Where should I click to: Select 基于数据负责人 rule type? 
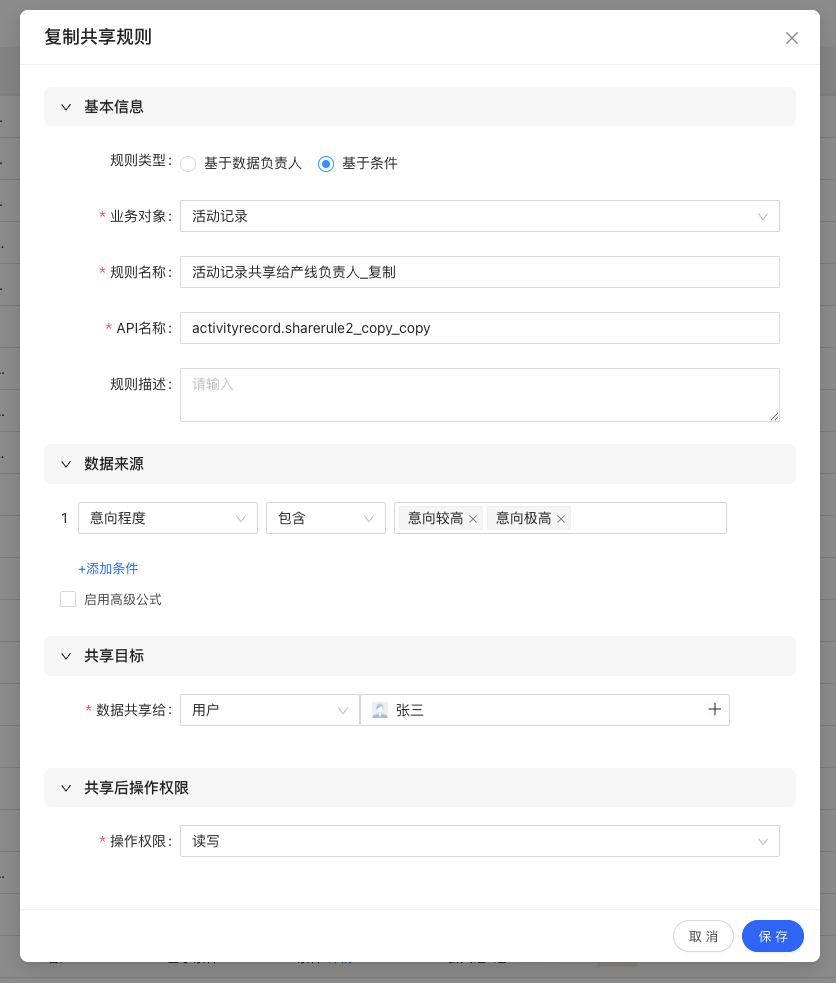[188, 164]
